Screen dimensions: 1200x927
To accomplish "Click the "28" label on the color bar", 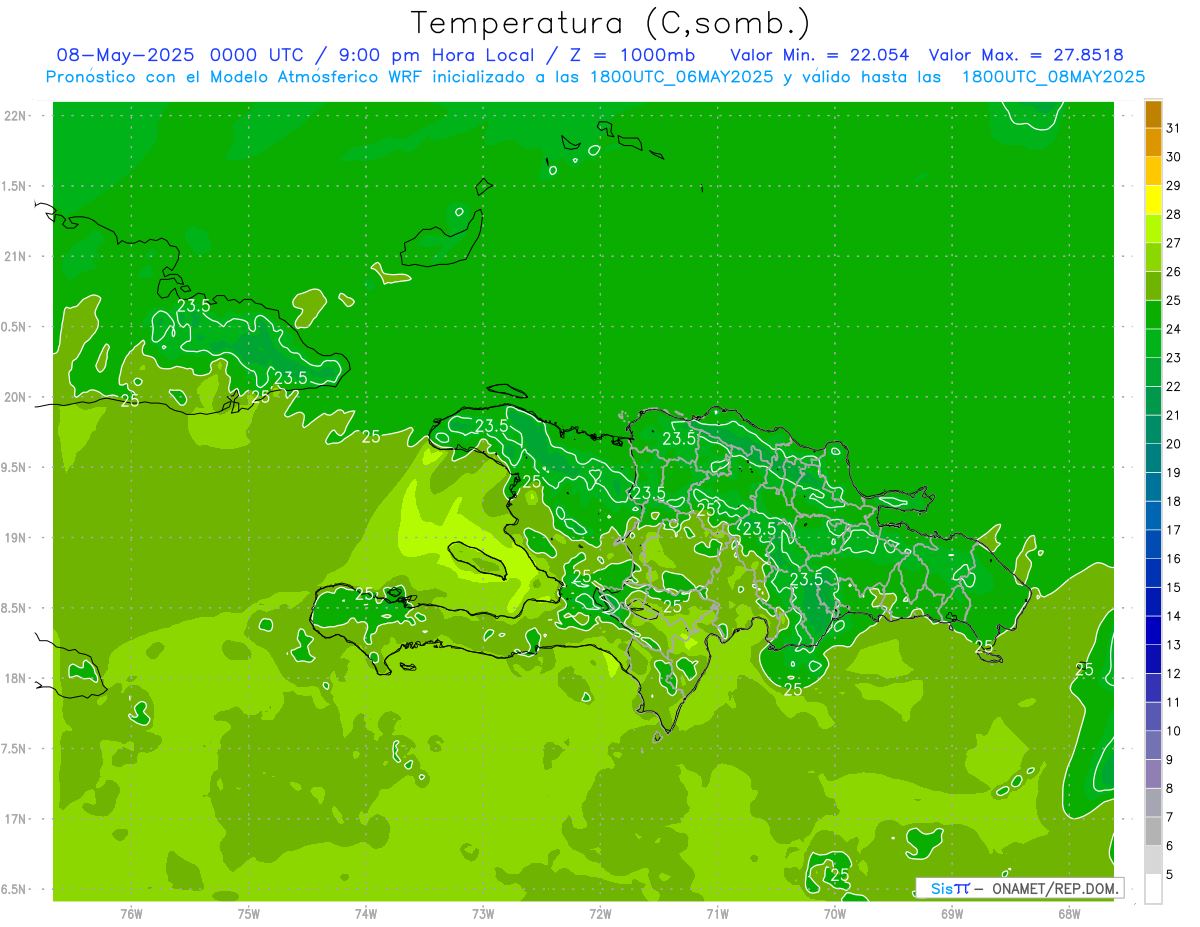I will (x=1174, y=214).
